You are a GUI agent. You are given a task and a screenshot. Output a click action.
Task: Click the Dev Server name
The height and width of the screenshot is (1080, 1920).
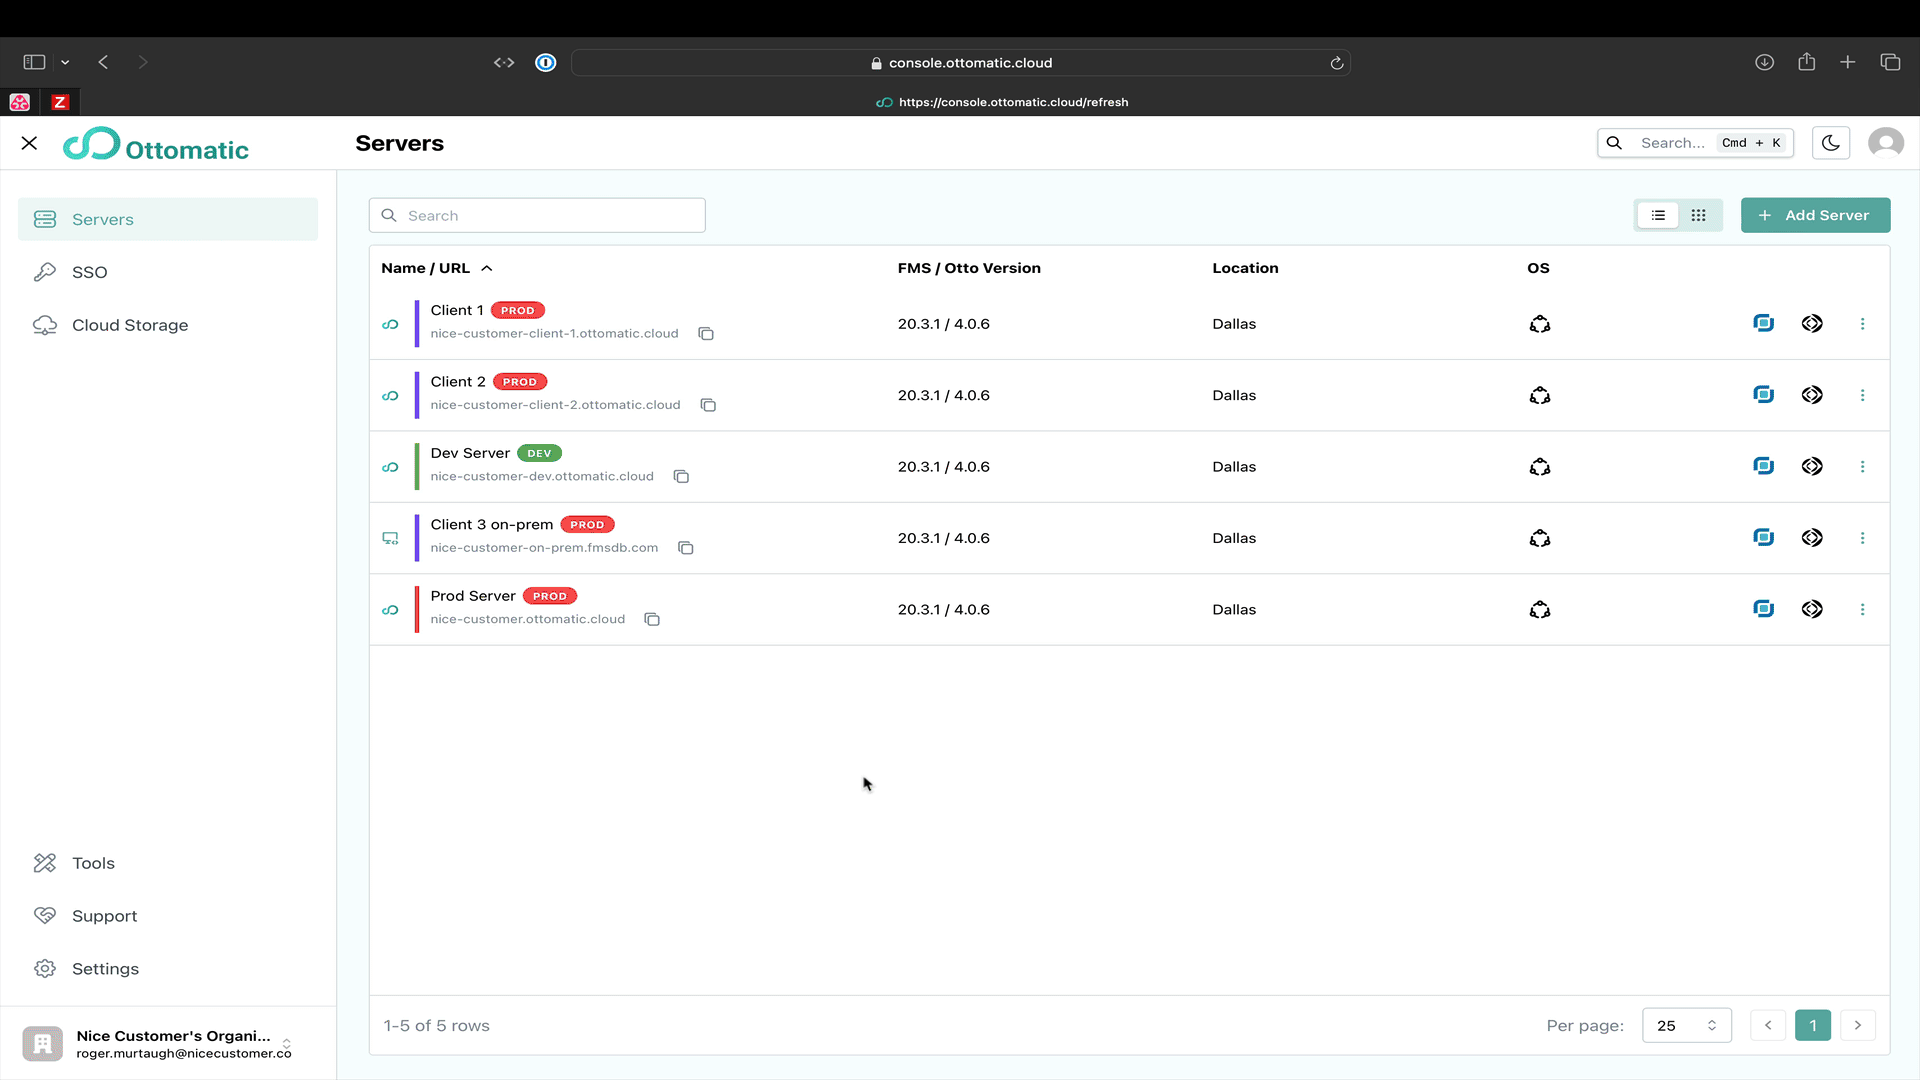click(x=470, y=453)
